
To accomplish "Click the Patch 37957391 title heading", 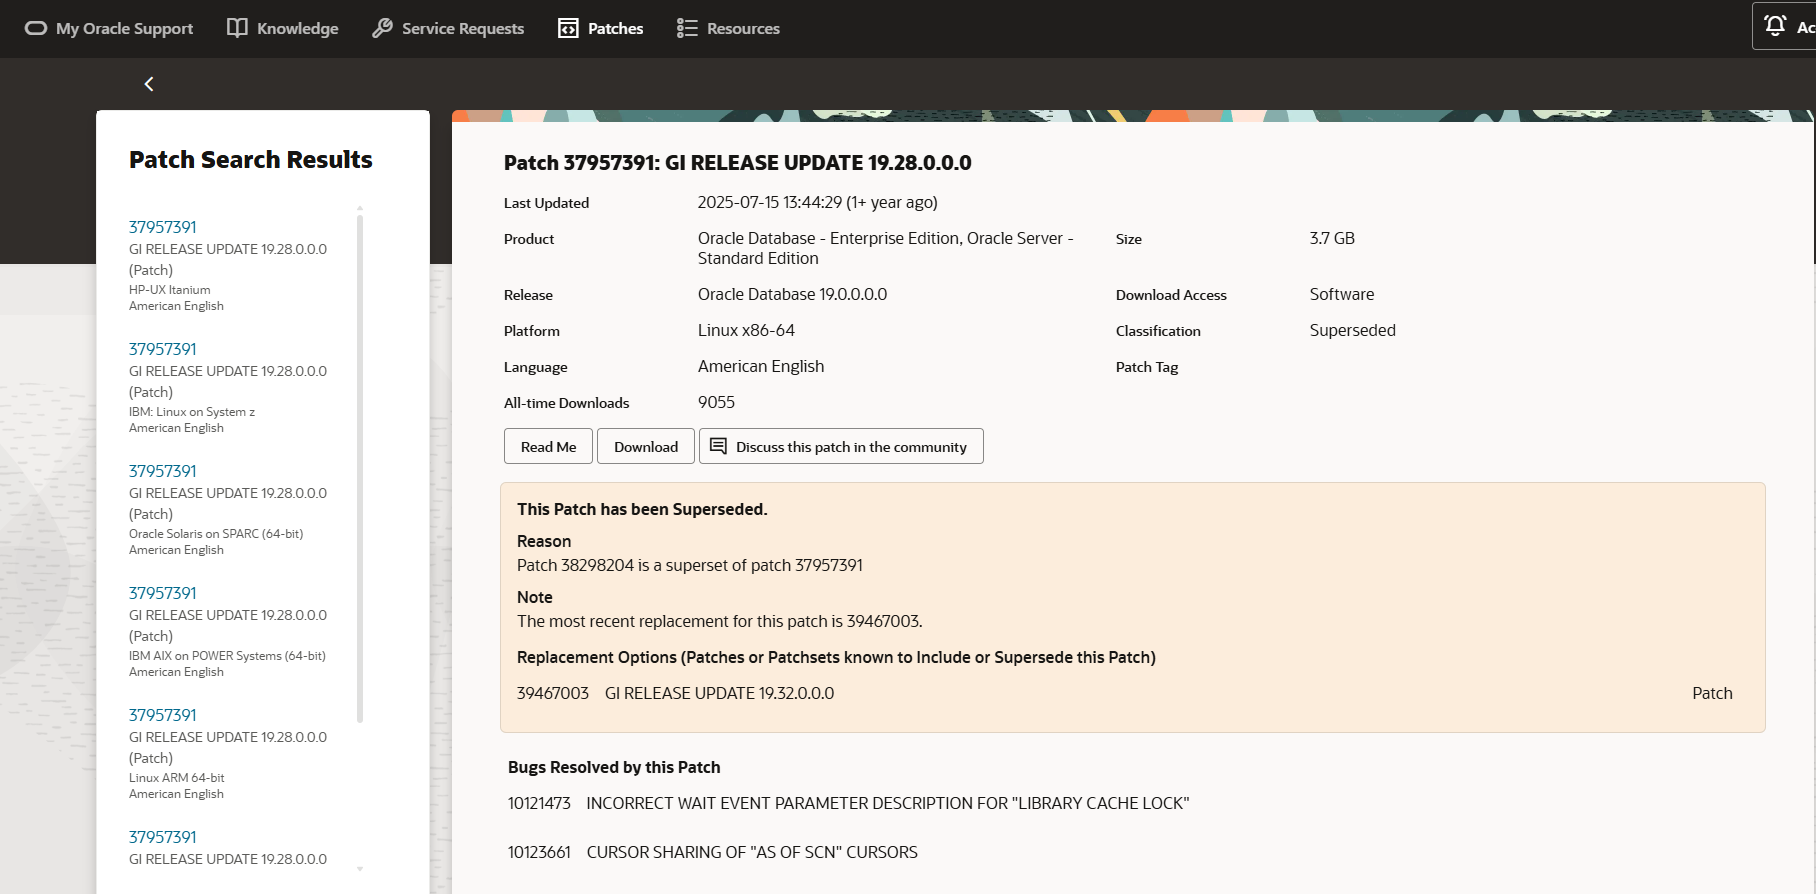I will pos(738,163).
